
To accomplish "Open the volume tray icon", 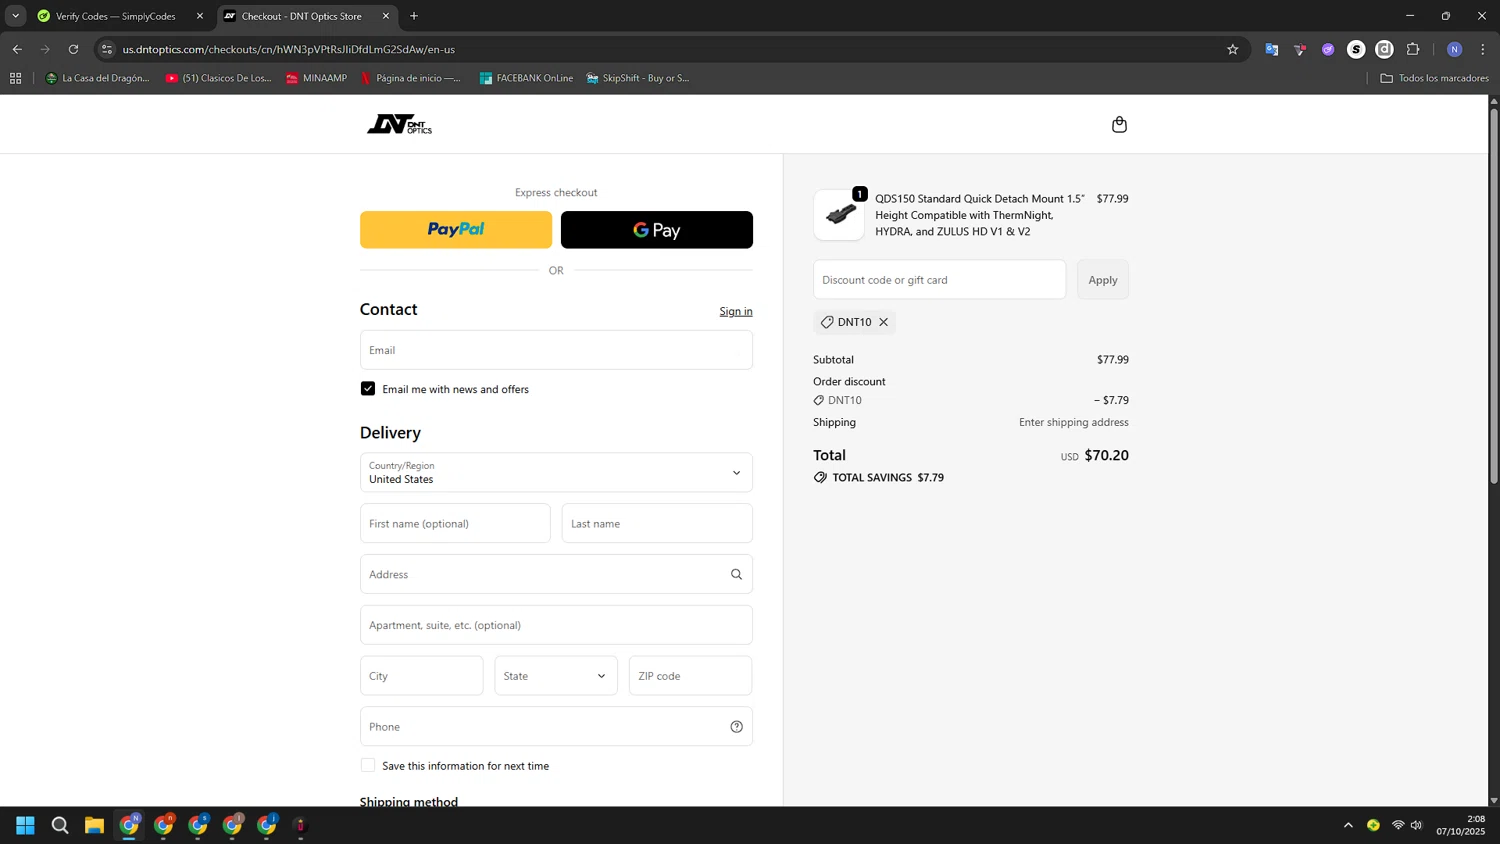I will point(1416,825).
